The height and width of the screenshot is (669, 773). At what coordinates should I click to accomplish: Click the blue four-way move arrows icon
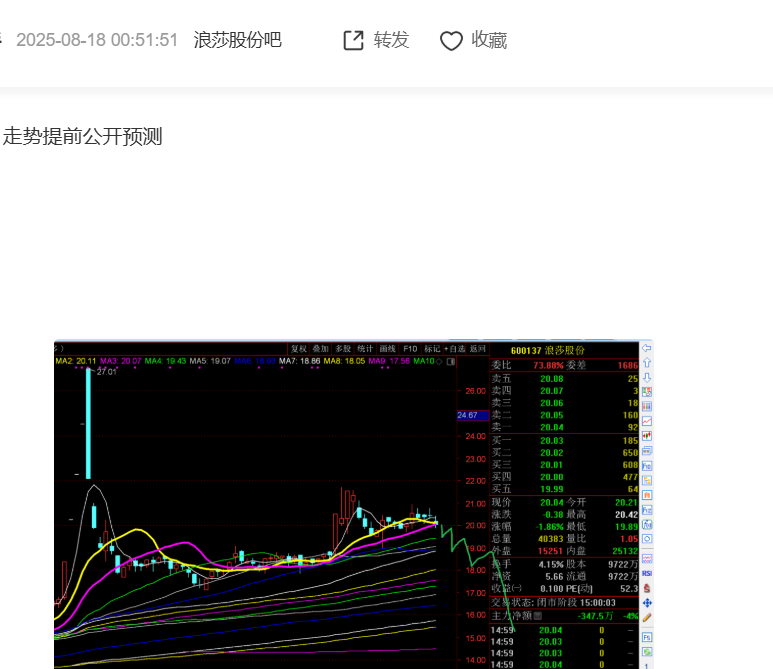click(647, 603)
